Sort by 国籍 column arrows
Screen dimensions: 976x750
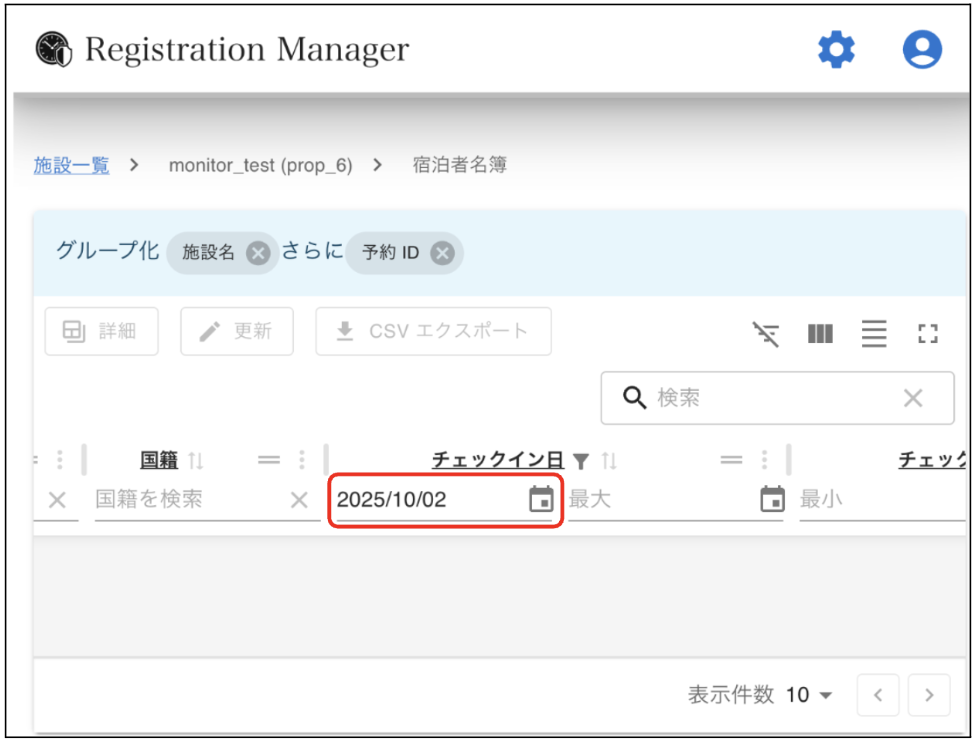point(196,461)
